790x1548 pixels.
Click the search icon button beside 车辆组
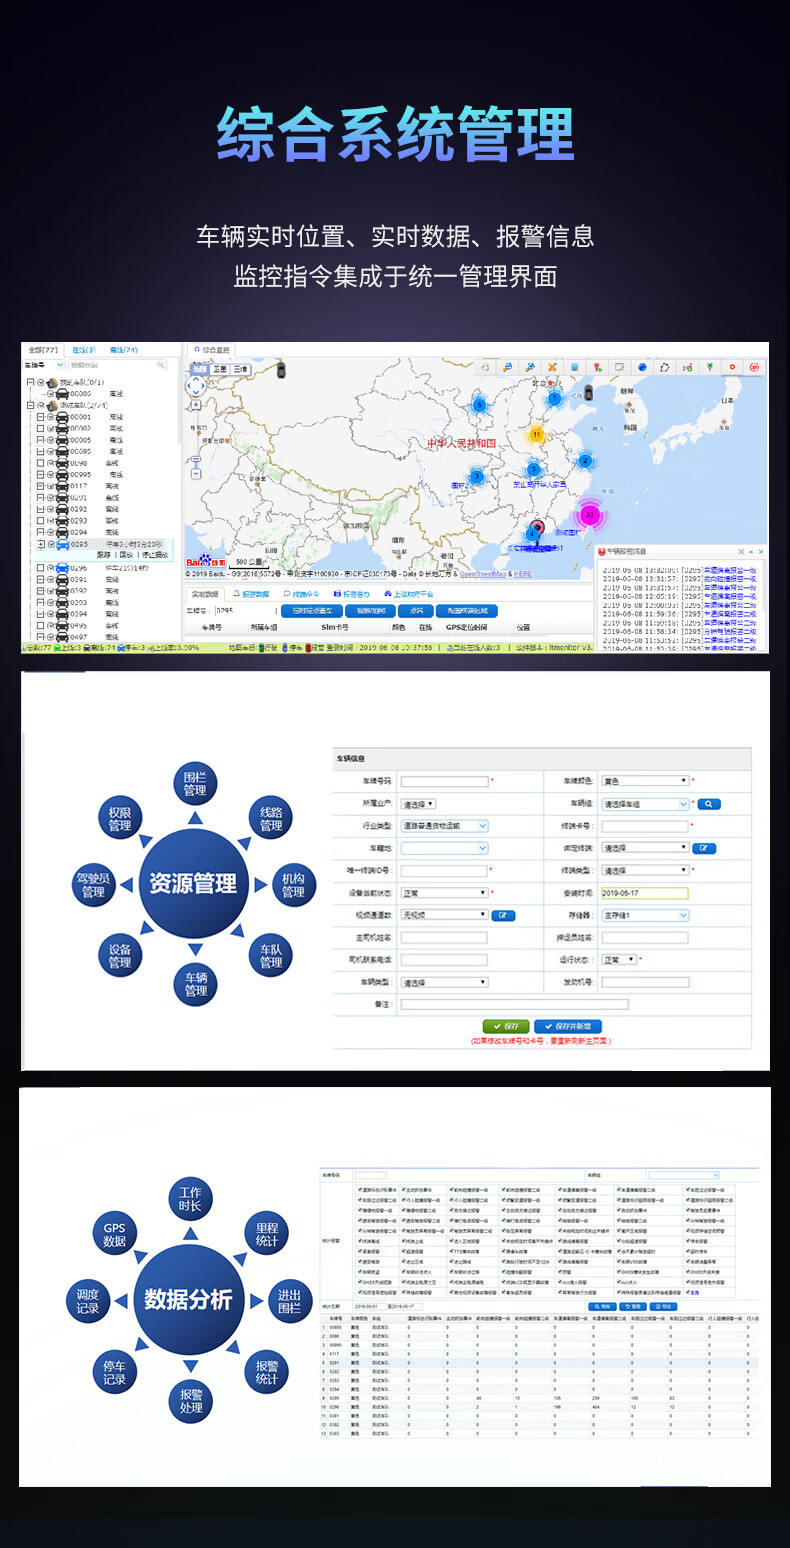point(709,804)
